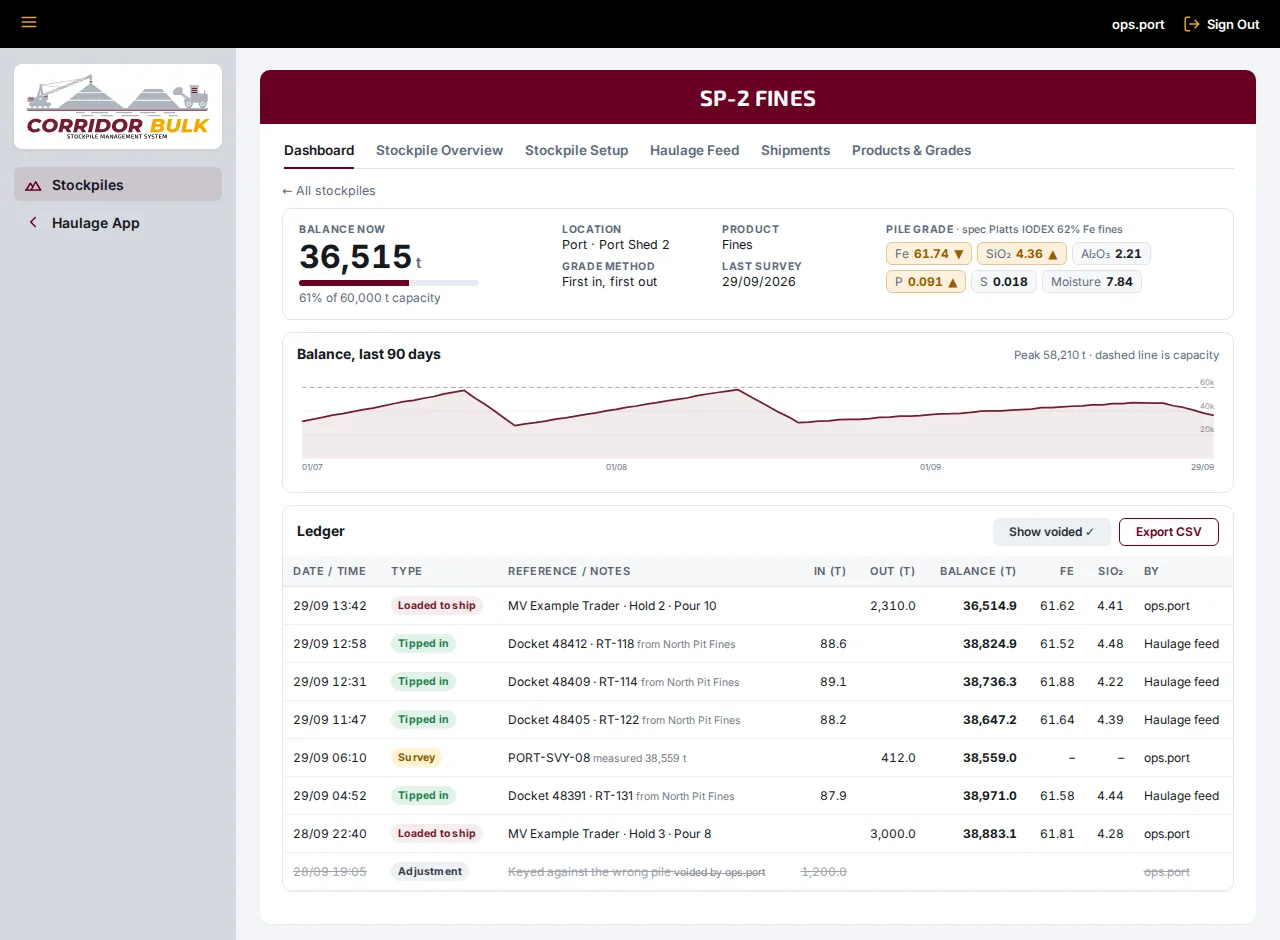Click the ops.port username in header
1280x940 pixels.
[1138, 24]
